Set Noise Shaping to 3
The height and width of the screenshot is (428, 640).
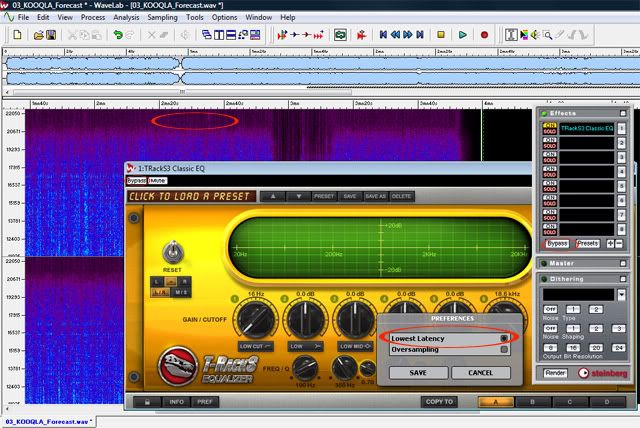coord(619,328)
